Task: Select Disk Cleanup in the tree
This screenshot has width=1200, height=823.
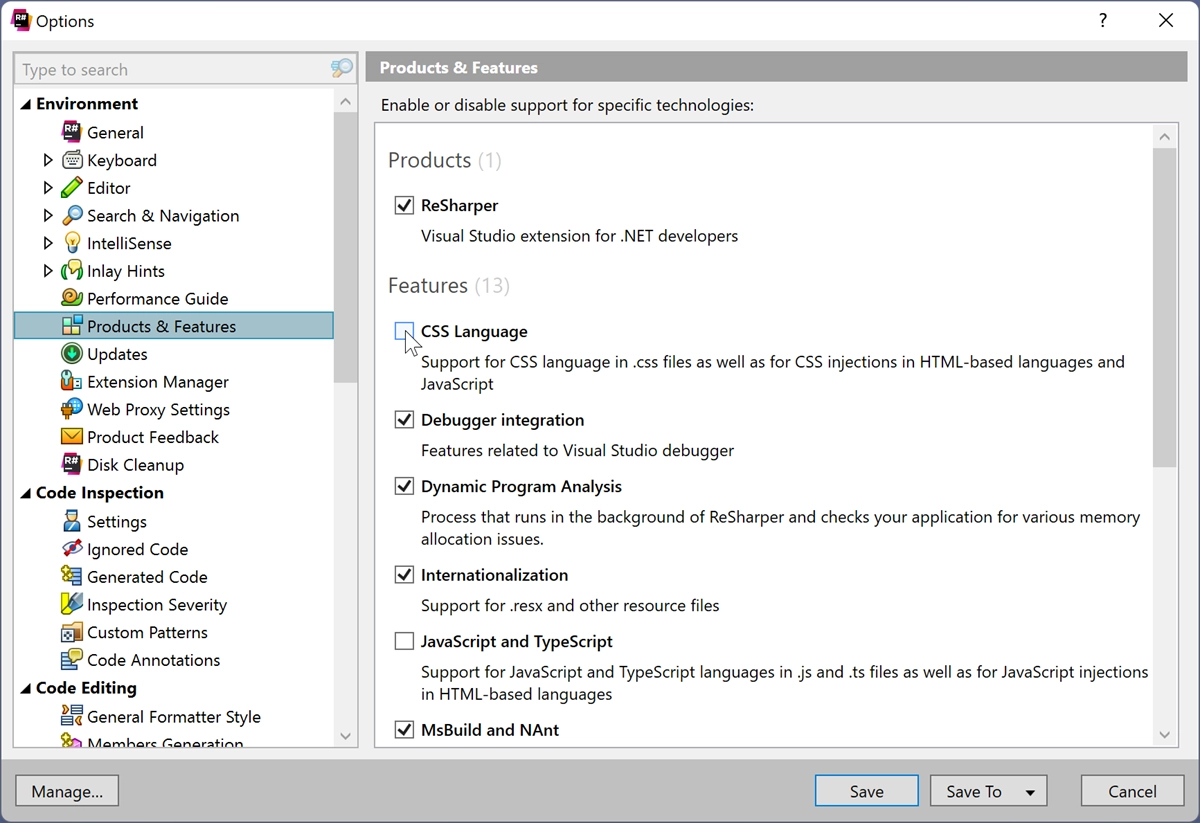Action: 135,465
